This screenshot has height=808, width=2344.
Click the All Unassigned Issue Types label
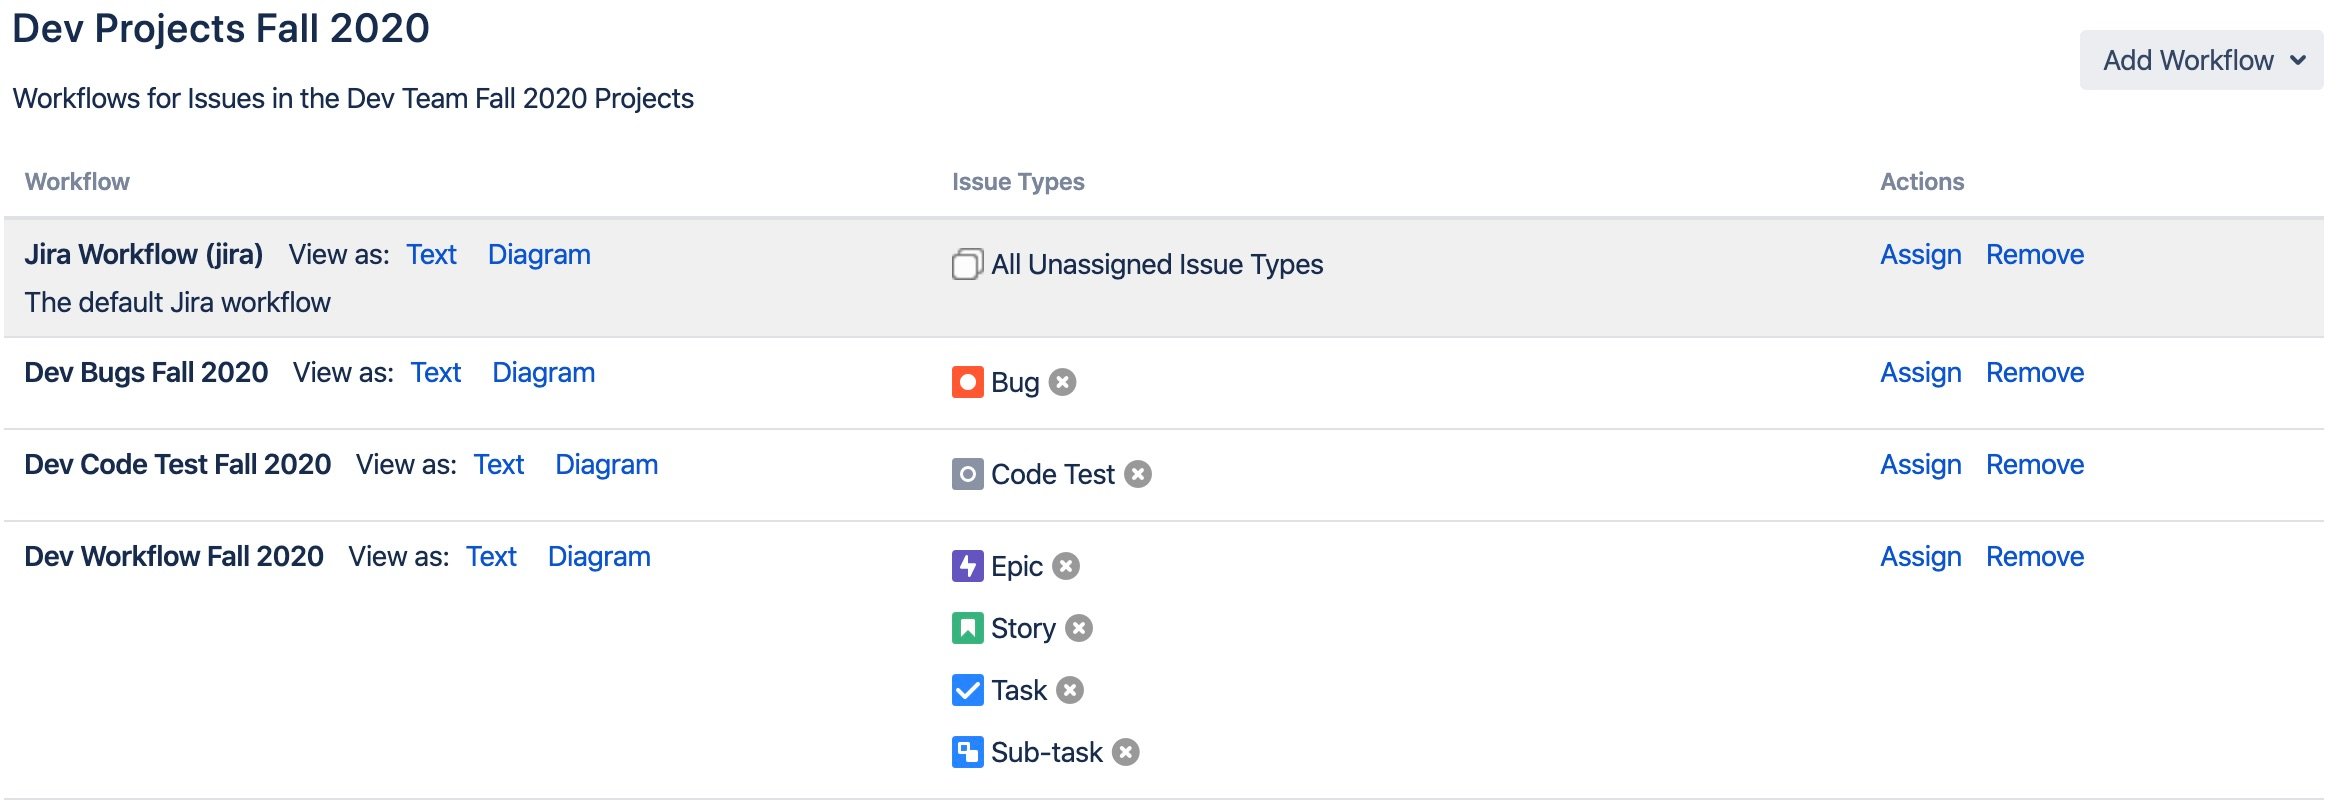[x=1157, y=264]
